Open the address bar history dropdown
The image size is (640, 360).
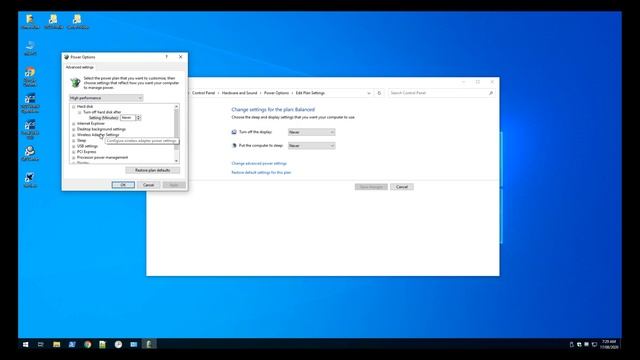369,93
